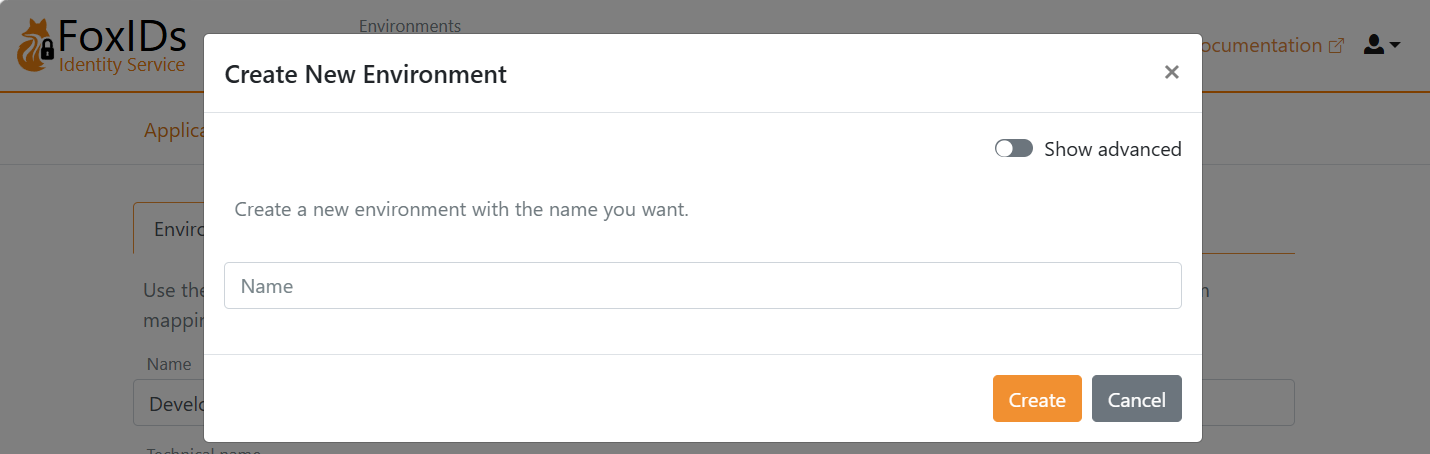
Task: Click the orange Create button
Action: click(x=1037, y=399)
